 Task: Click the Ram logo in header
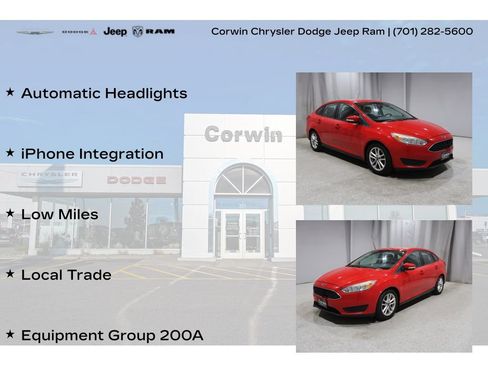[154, 32]
